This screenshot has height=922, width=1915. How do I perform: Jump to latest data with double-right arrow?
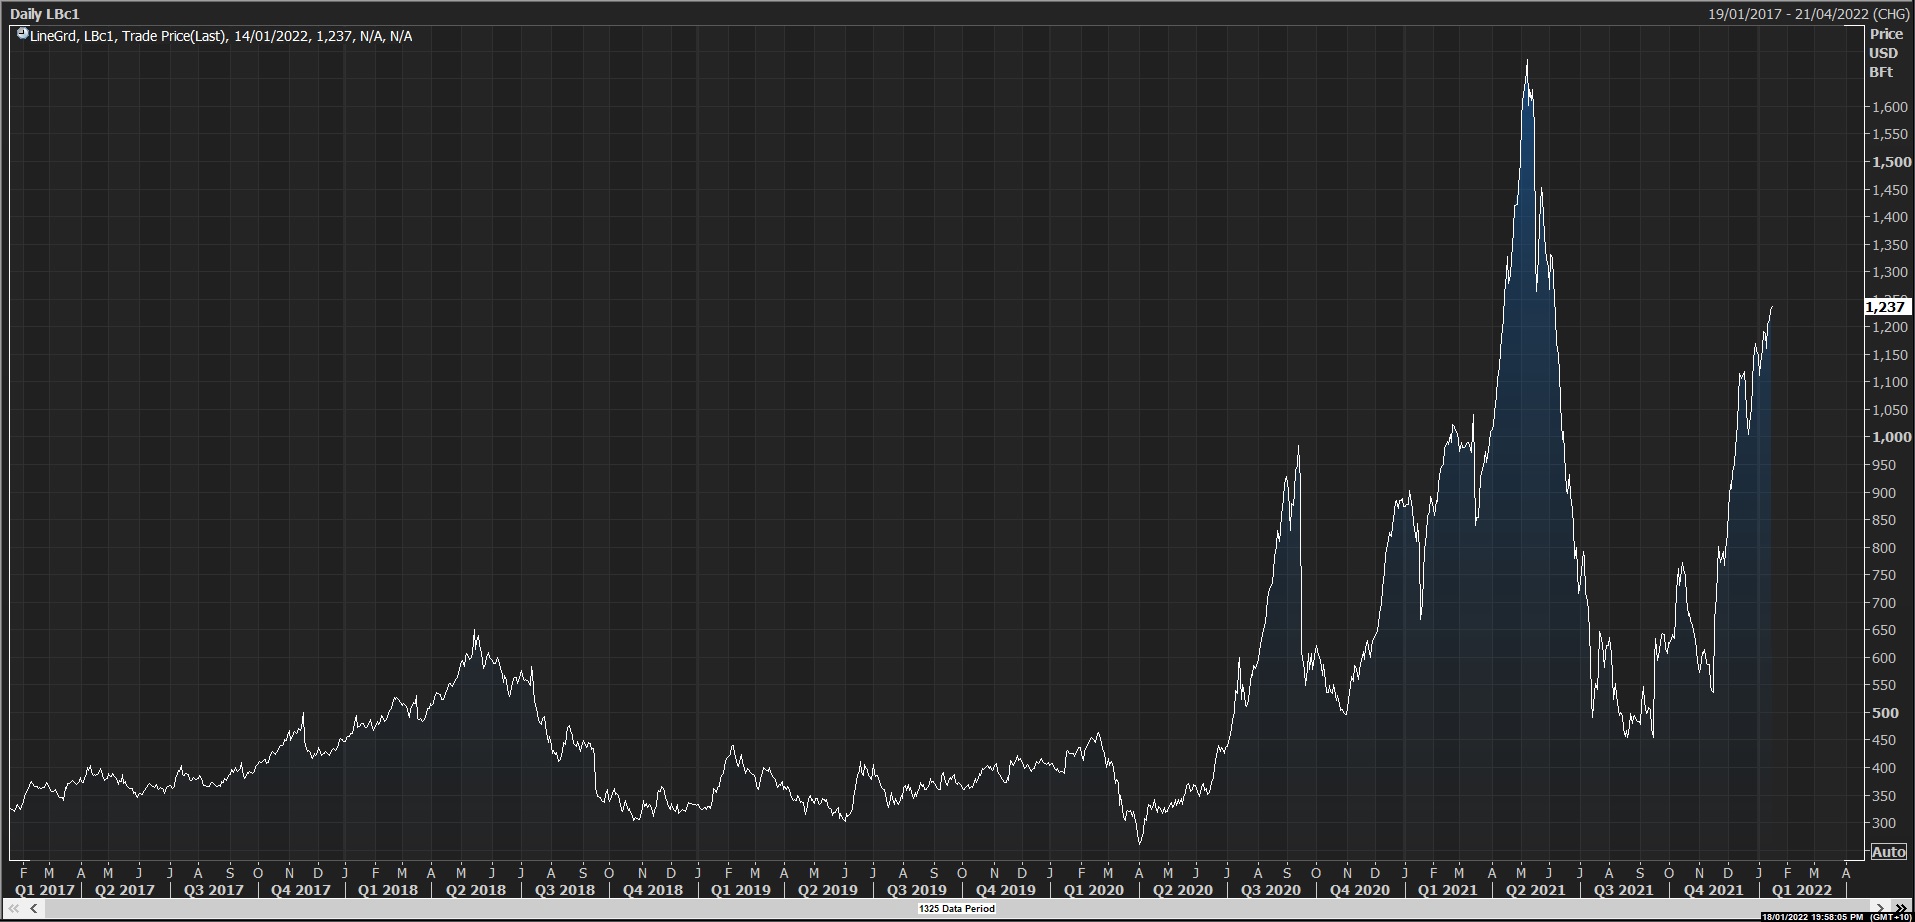coord(1901,908)
